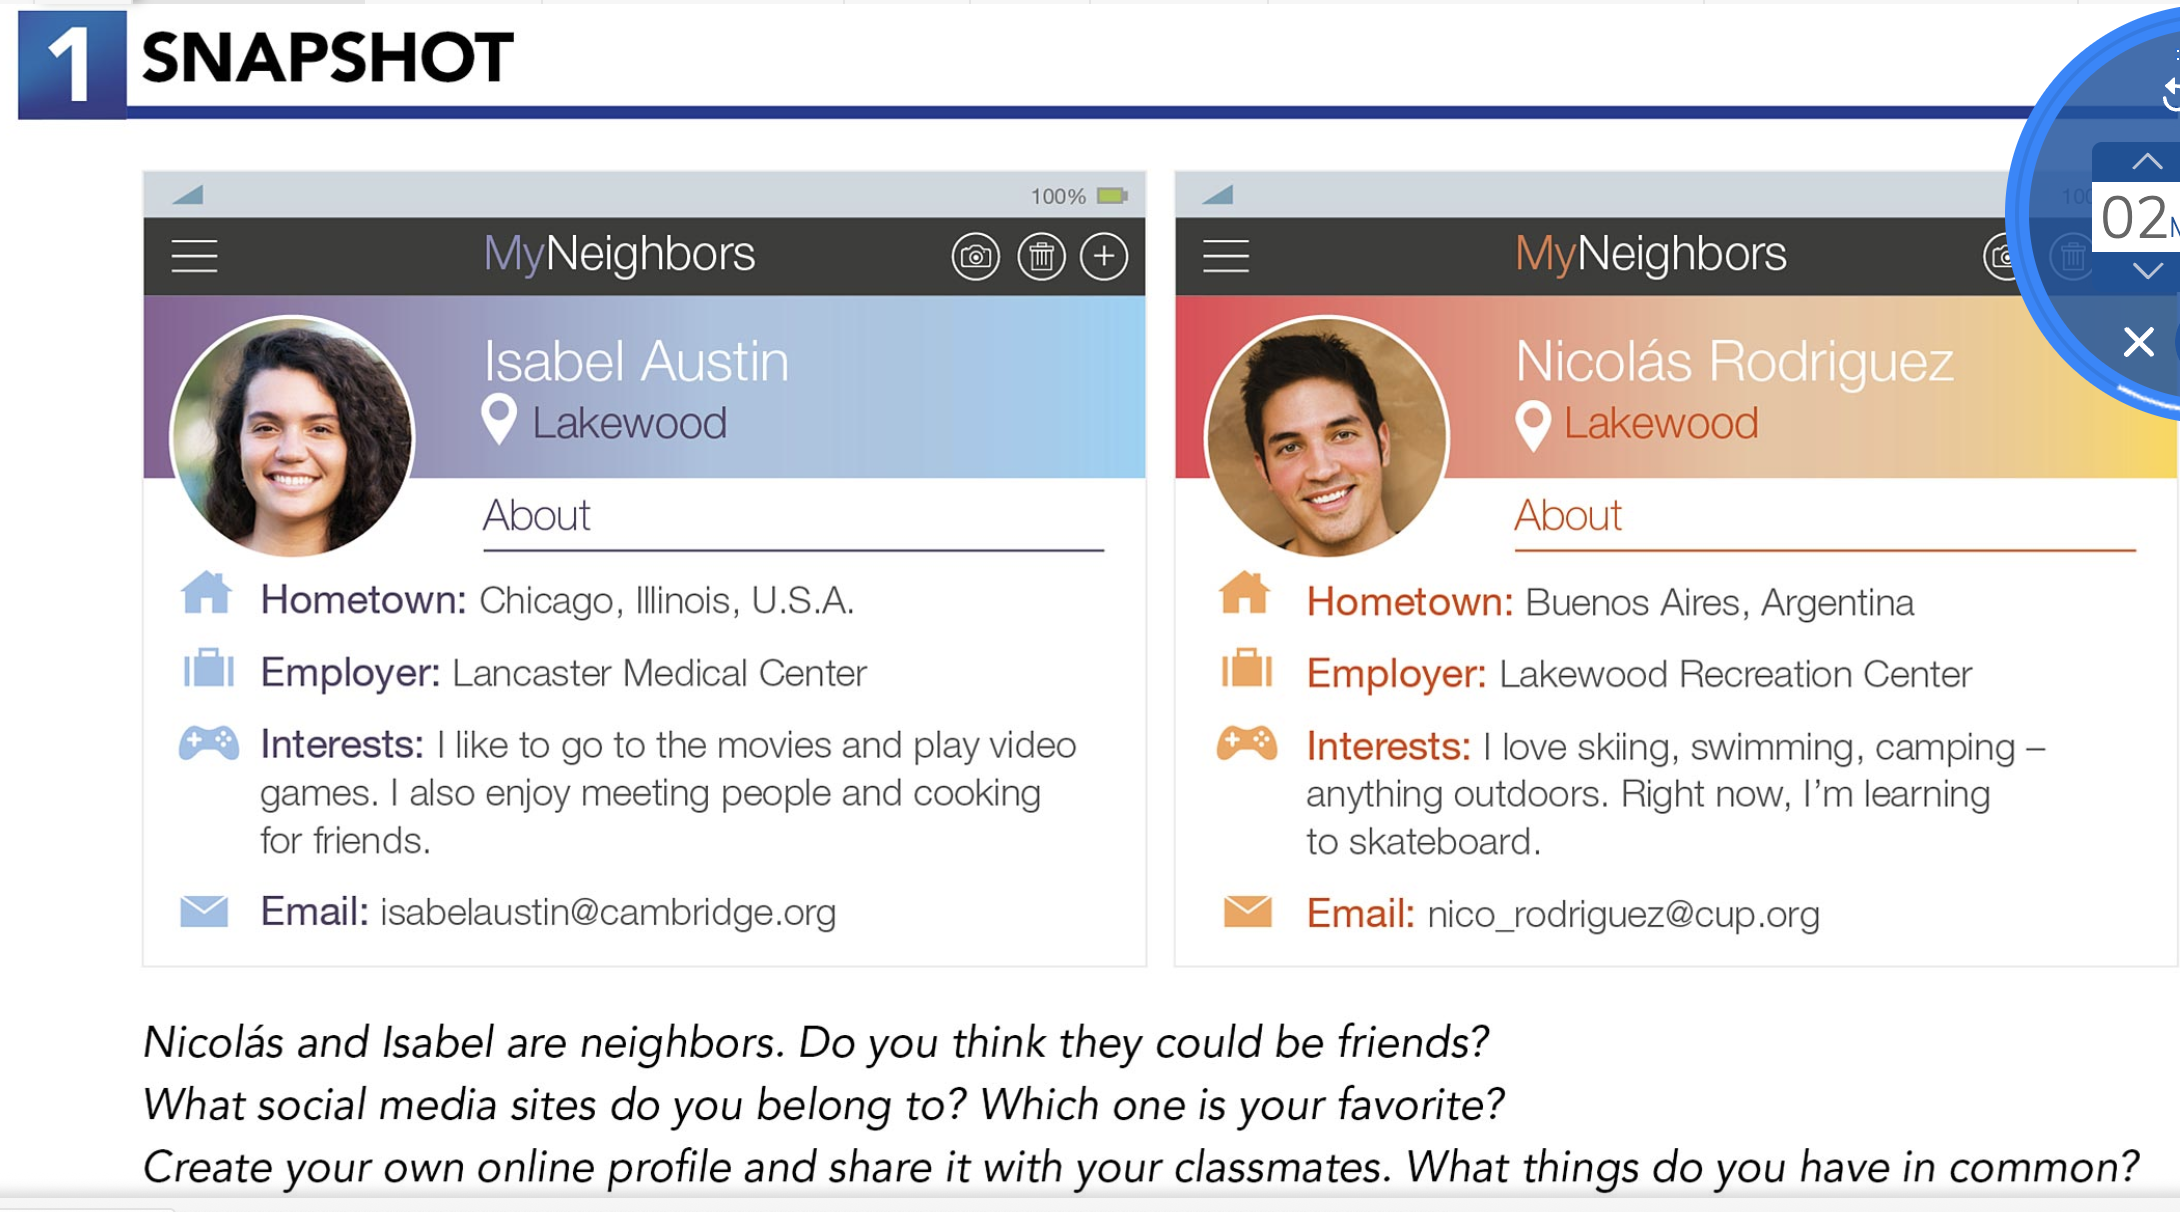Open hamburger menu in Isabel's profile

coord(194,256)
